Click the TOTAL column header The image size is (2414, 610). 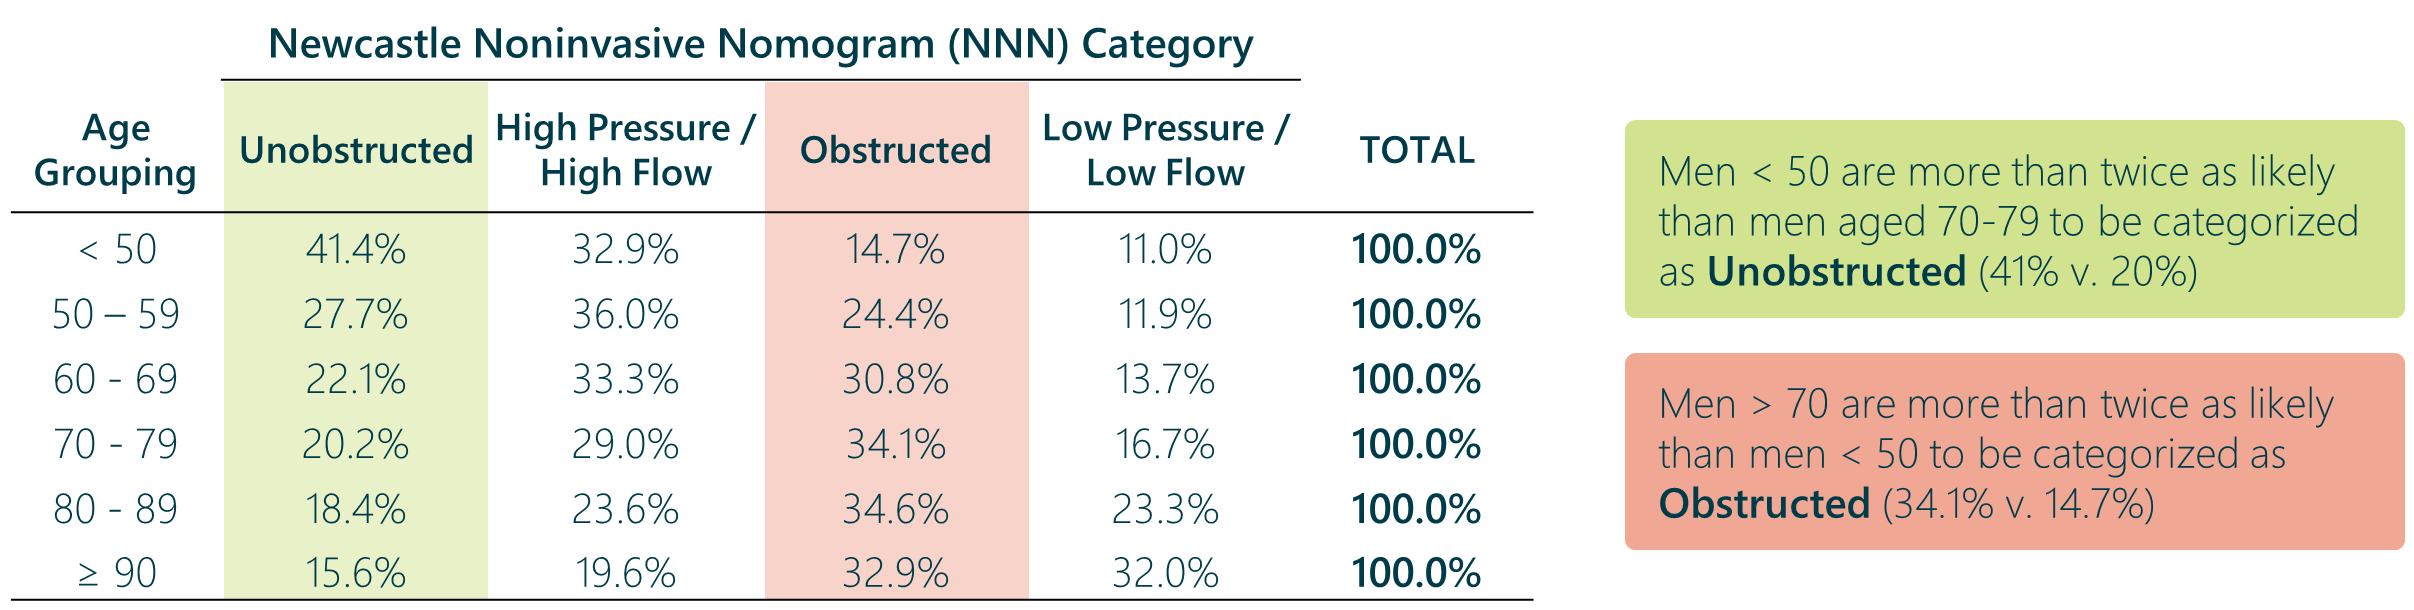click(x=1417, y=150)
